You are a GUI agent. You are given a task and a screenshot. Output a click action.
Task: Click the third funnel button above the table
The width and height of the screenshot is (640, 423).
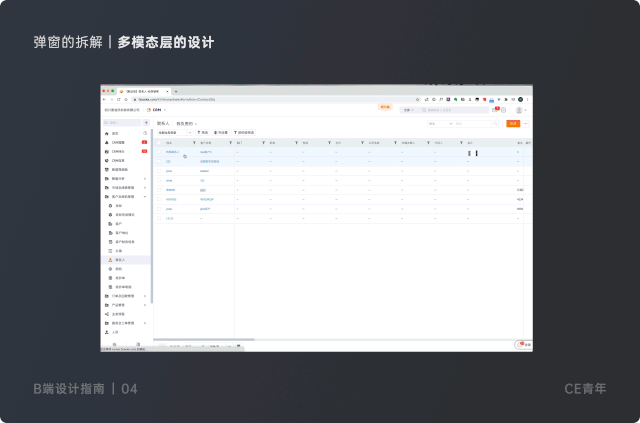[x=244, y=133]
